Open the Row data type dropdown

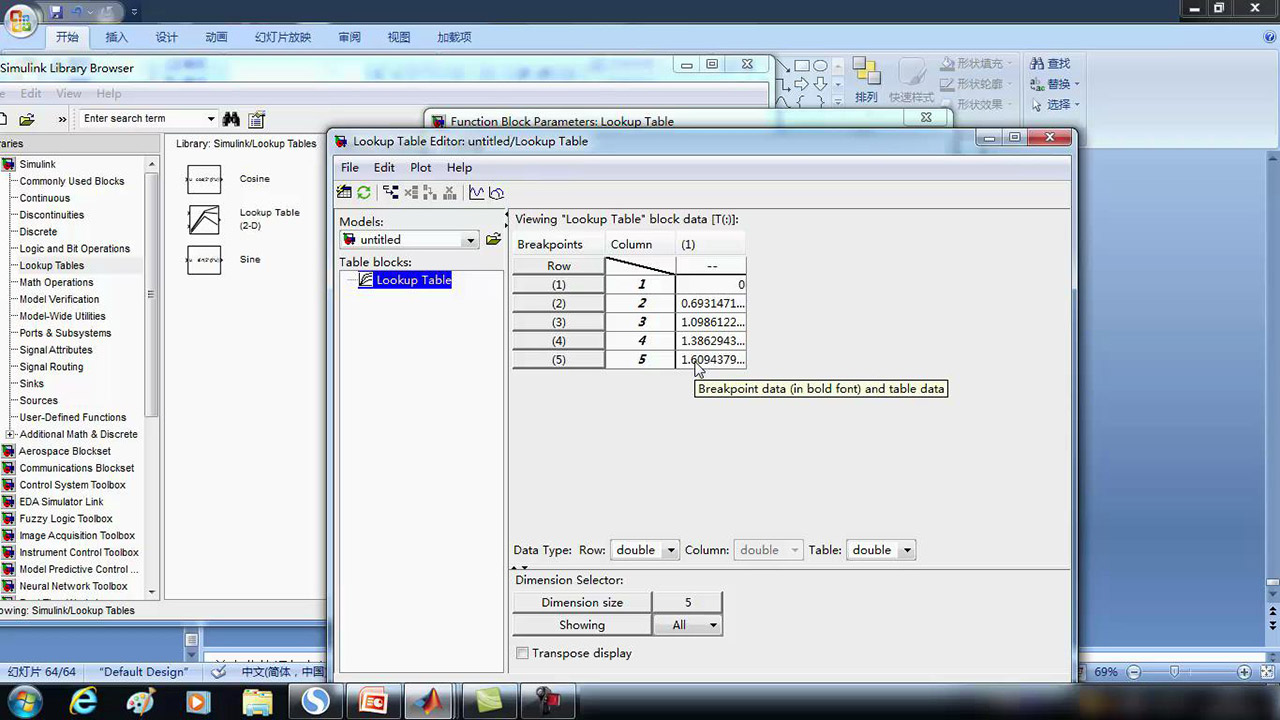coord(671,550)
